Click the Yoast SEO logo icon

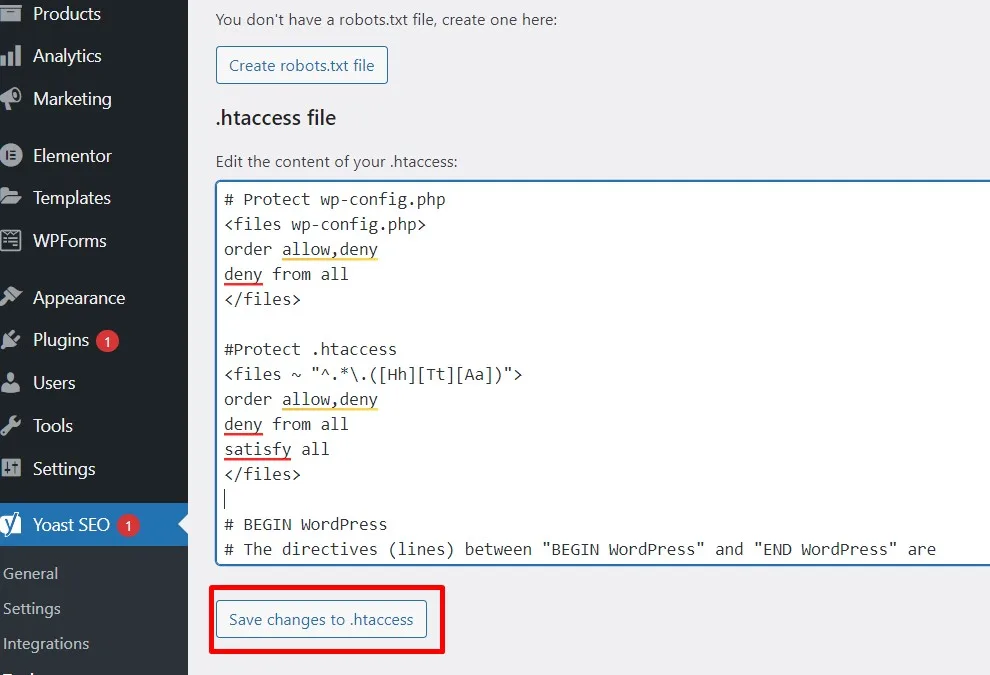pos(11,524)
